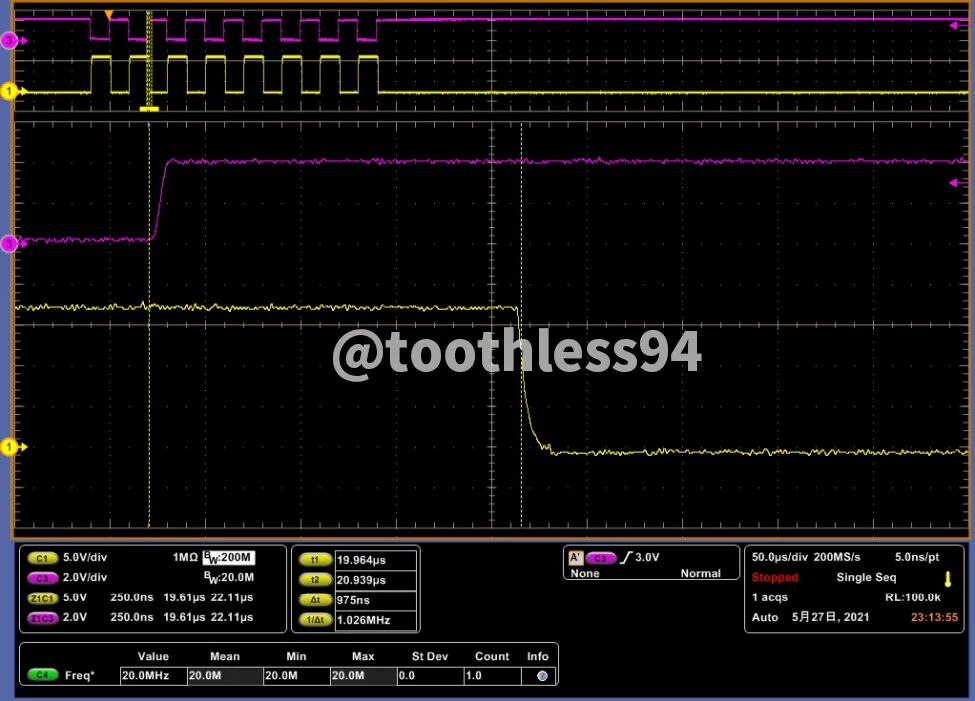
Task: Click the 200MS/s sample rate readout
Action: click(837, 557)
